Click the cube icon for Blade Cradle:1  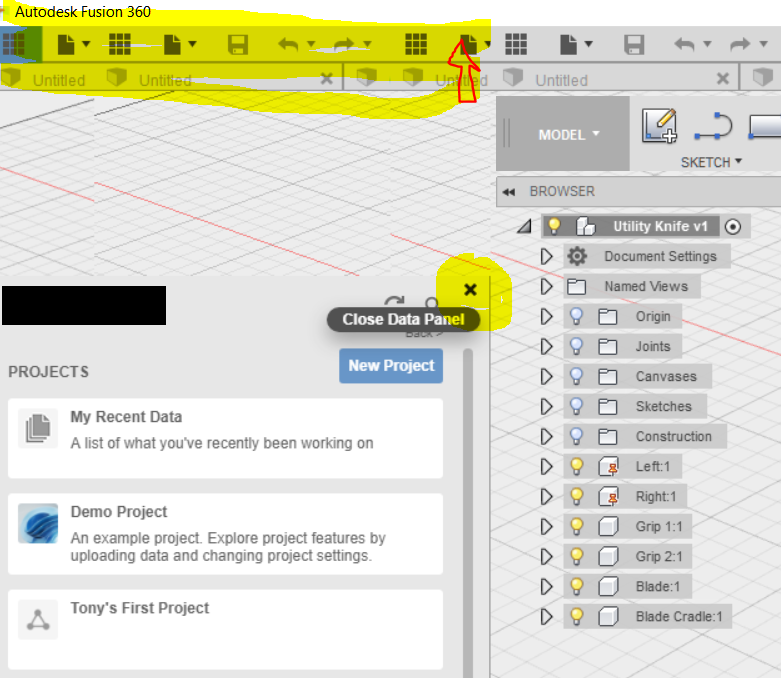(608, 617)
